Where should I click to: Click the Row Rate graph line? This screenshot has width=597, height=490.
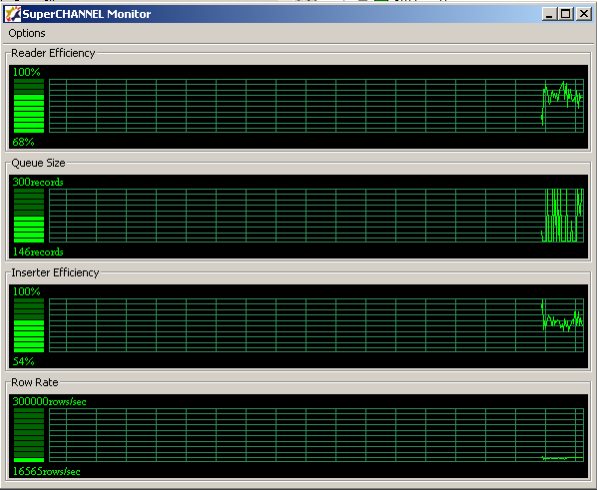[x=562, y=458]
